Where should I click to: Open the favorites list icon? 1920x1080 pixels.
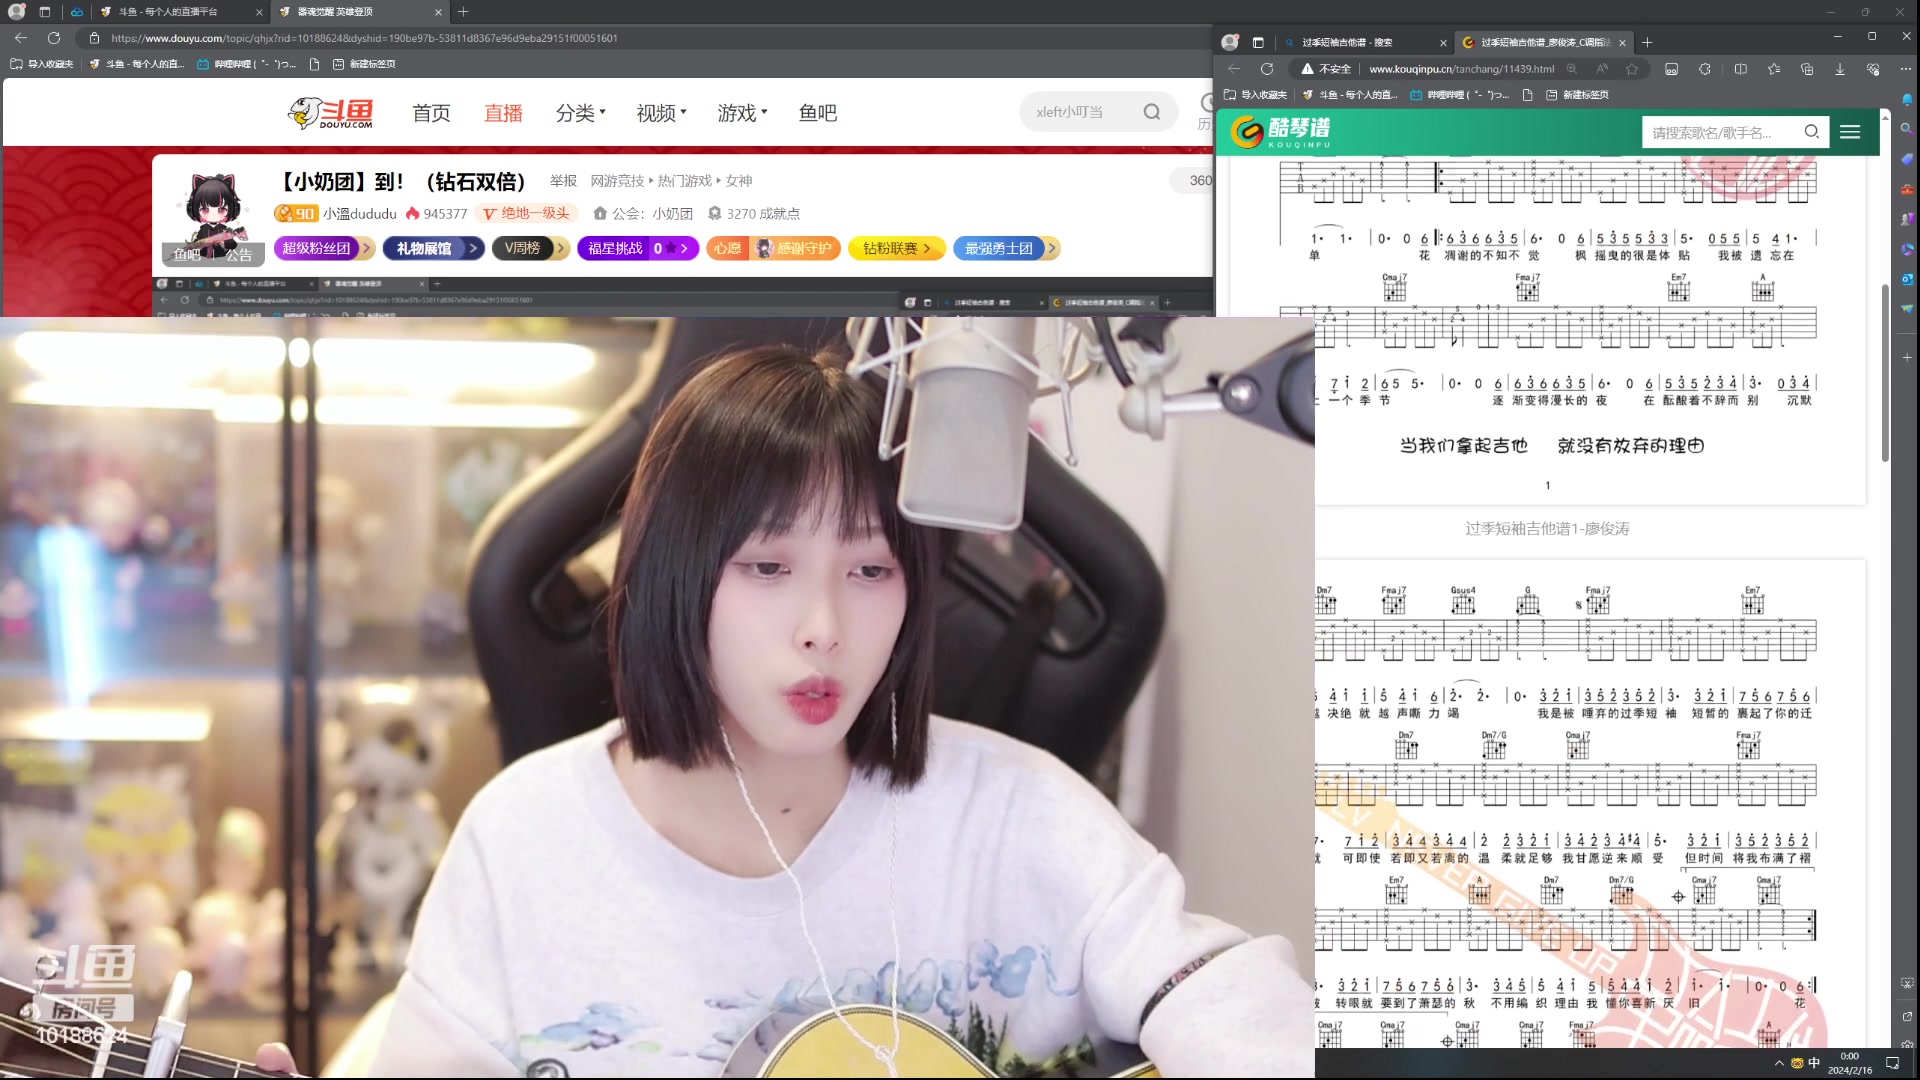(x=1774, y=69)
